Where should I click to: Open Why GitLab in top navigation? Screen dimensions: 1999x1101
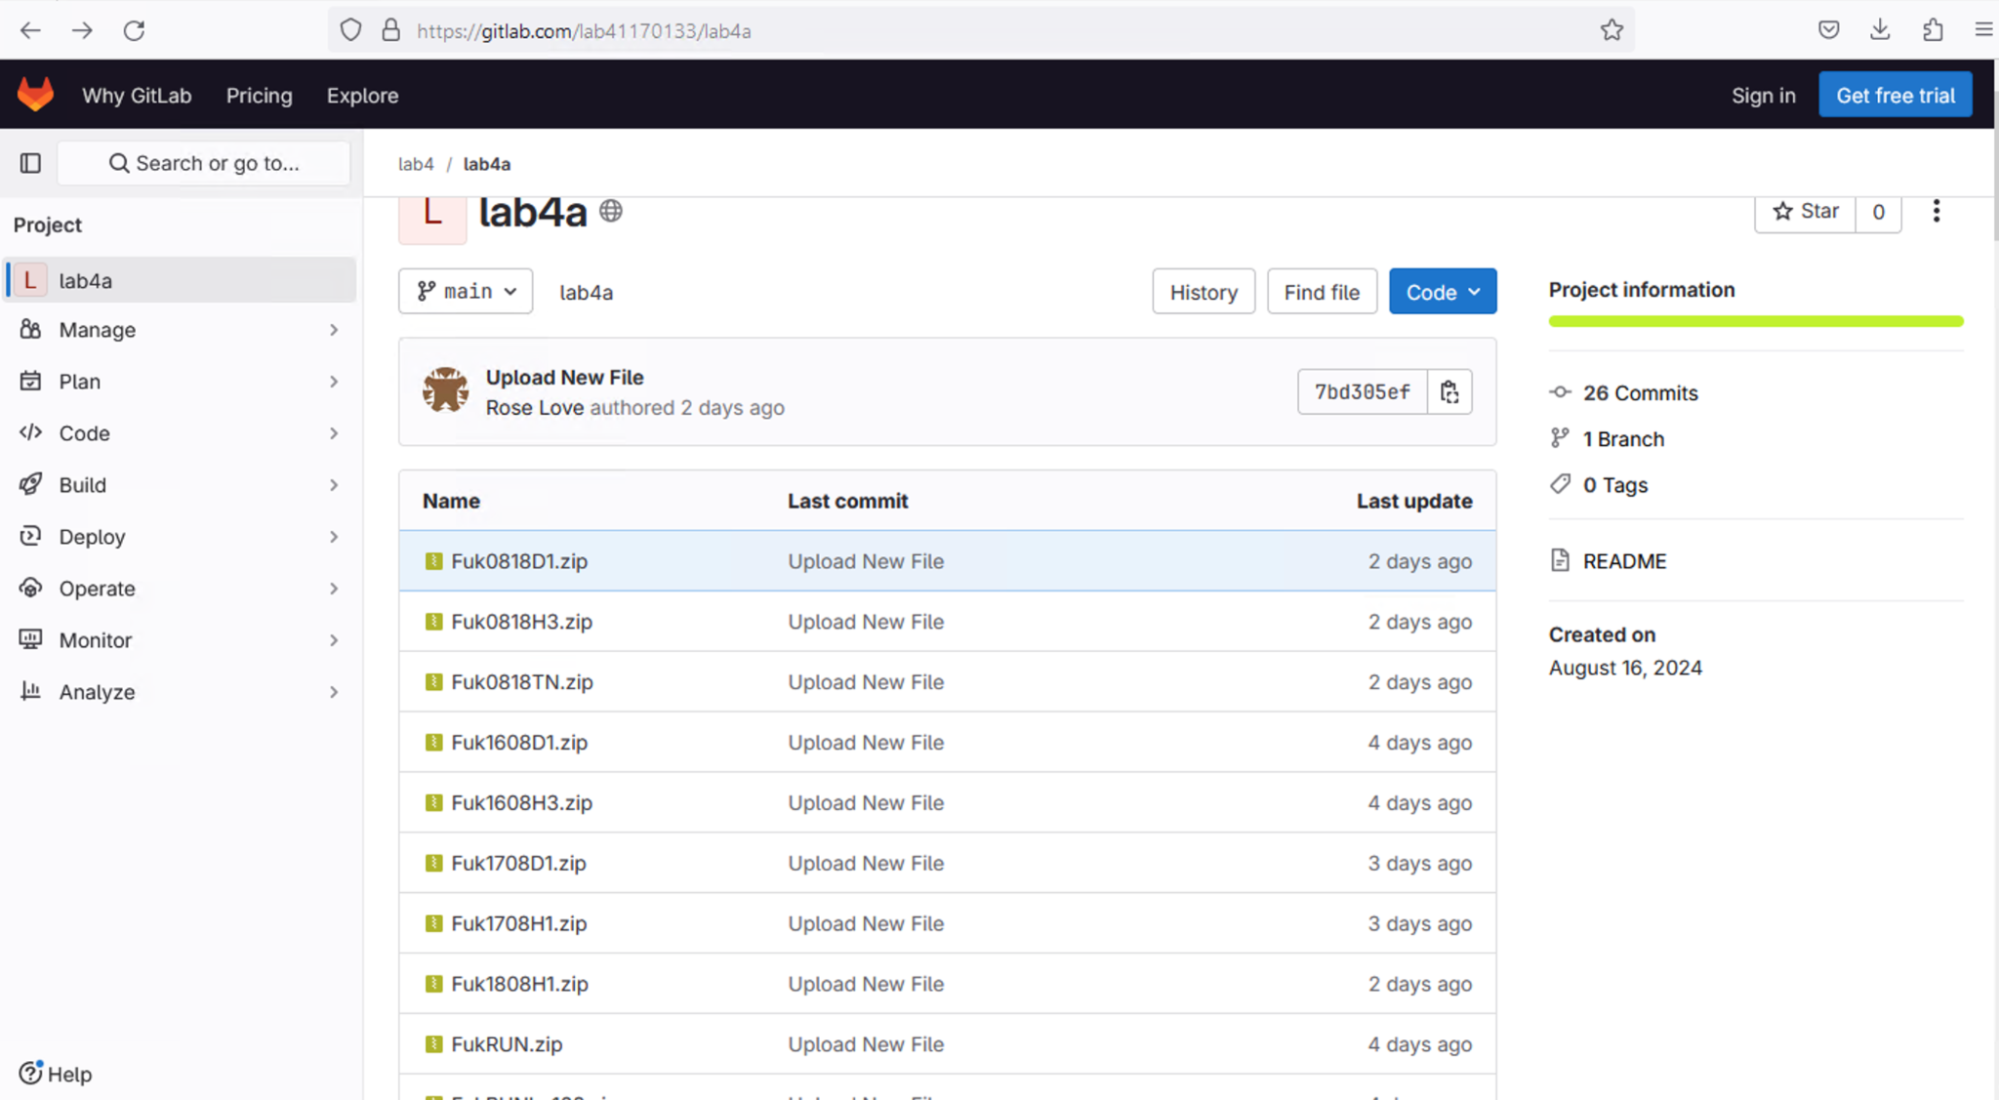(137, 95)
